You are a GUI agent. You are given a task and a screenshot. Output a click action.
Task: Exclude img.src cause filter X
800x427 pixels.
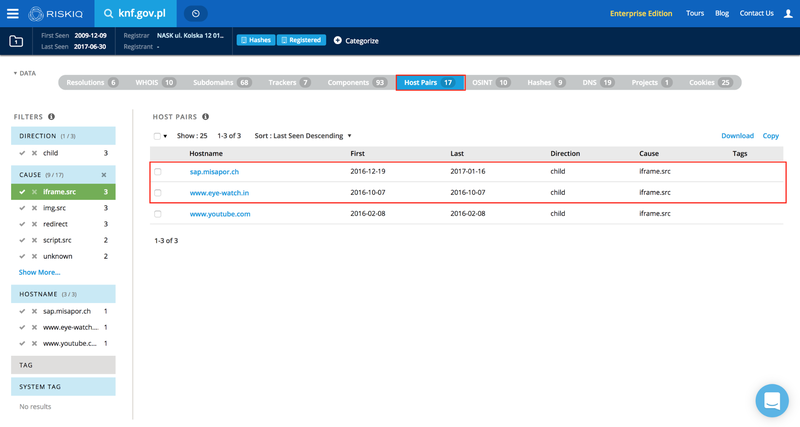pyautogui.click(x=34, y=208)
